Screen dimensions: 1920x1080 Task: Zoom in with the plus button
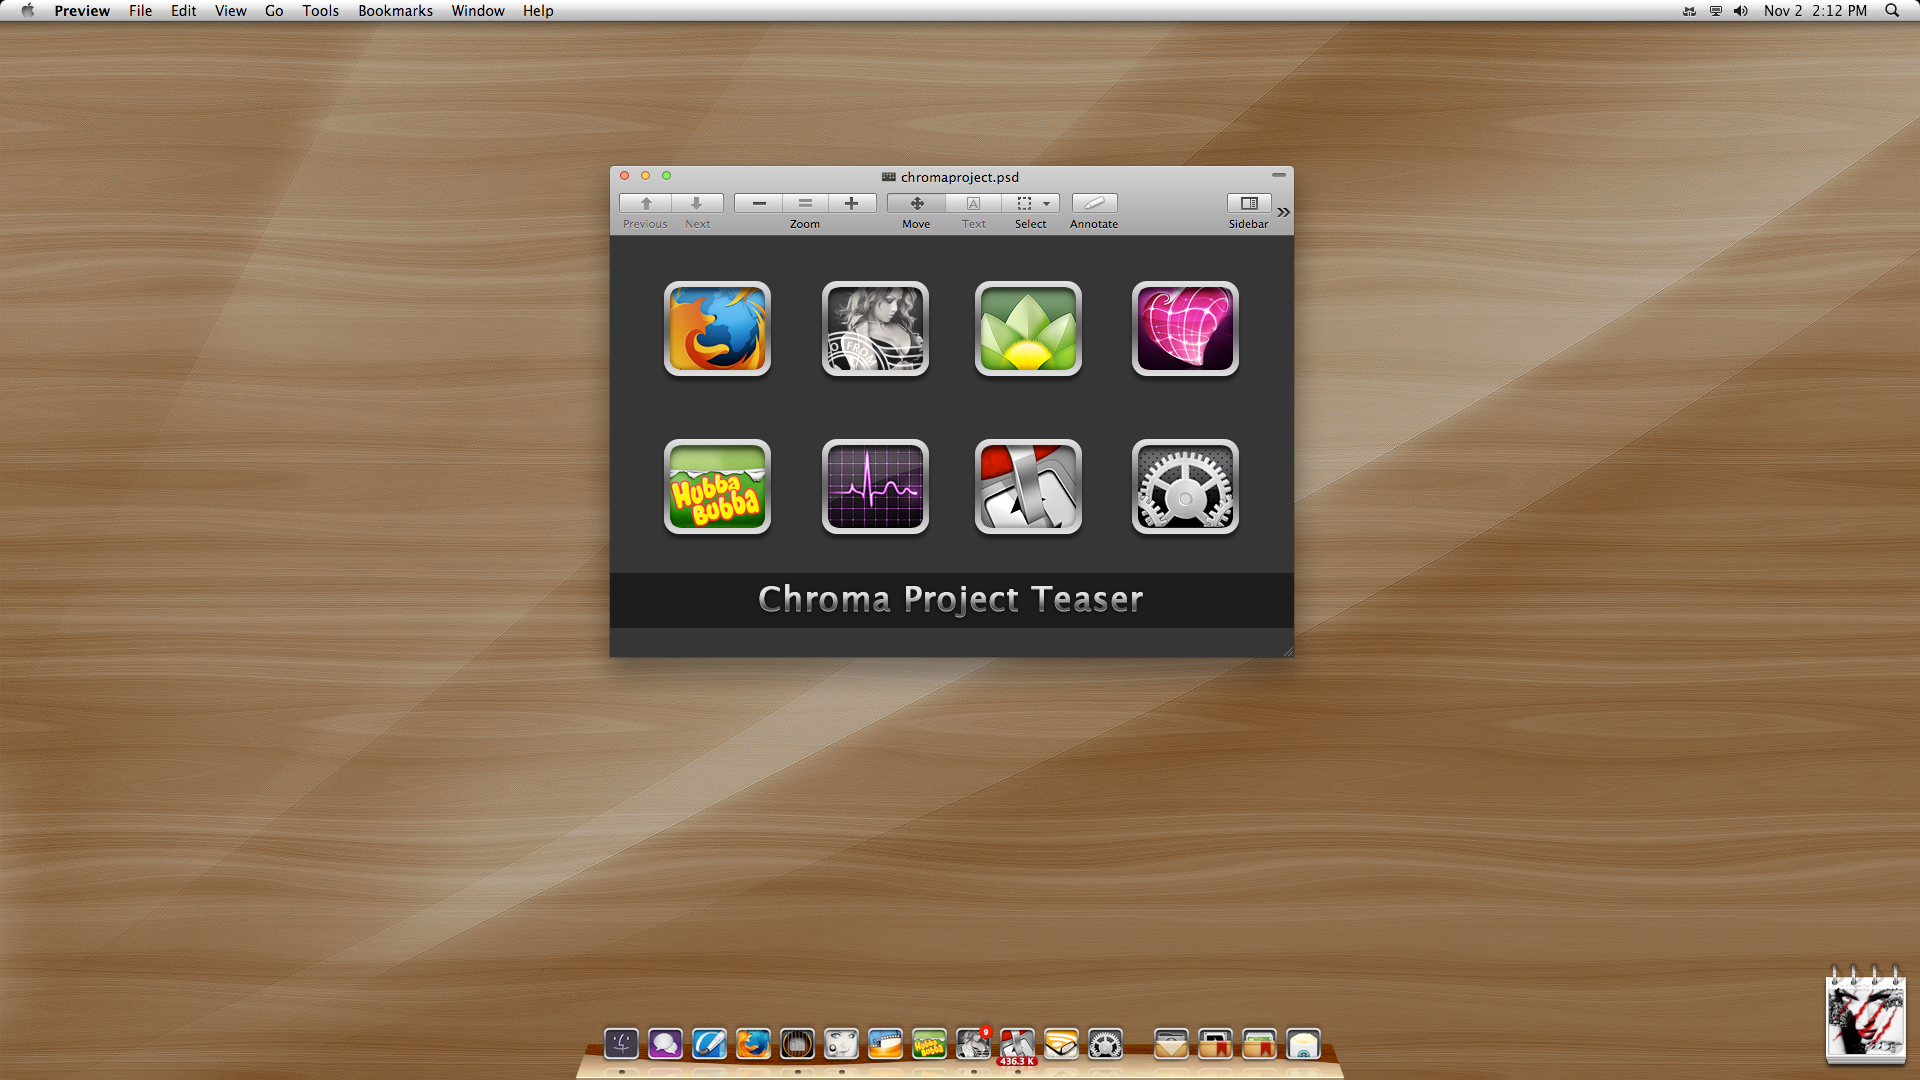(852, 203)
